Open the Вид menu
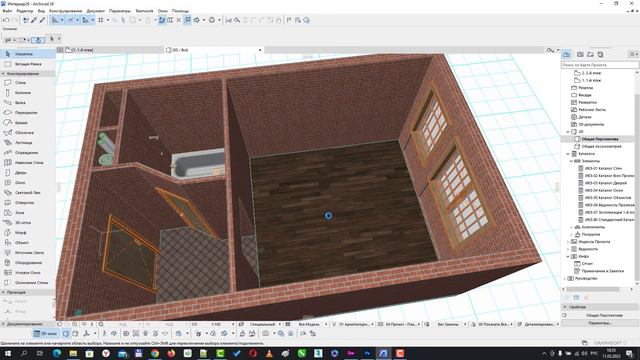 click(x=41, y=11)
